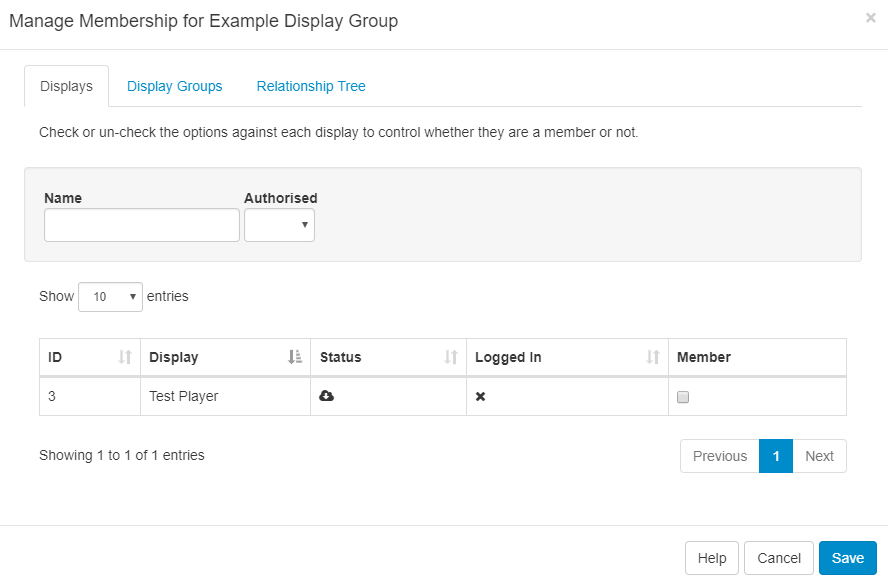Click inside the Name filter field
Screen dimensions: 888x586
141,225
